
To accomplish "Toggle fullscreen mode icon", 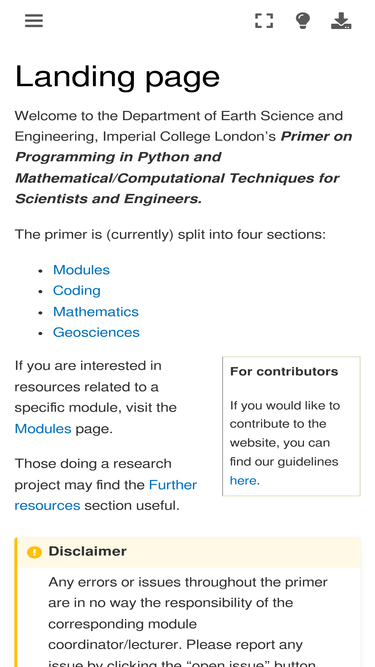I will (264, 20).
